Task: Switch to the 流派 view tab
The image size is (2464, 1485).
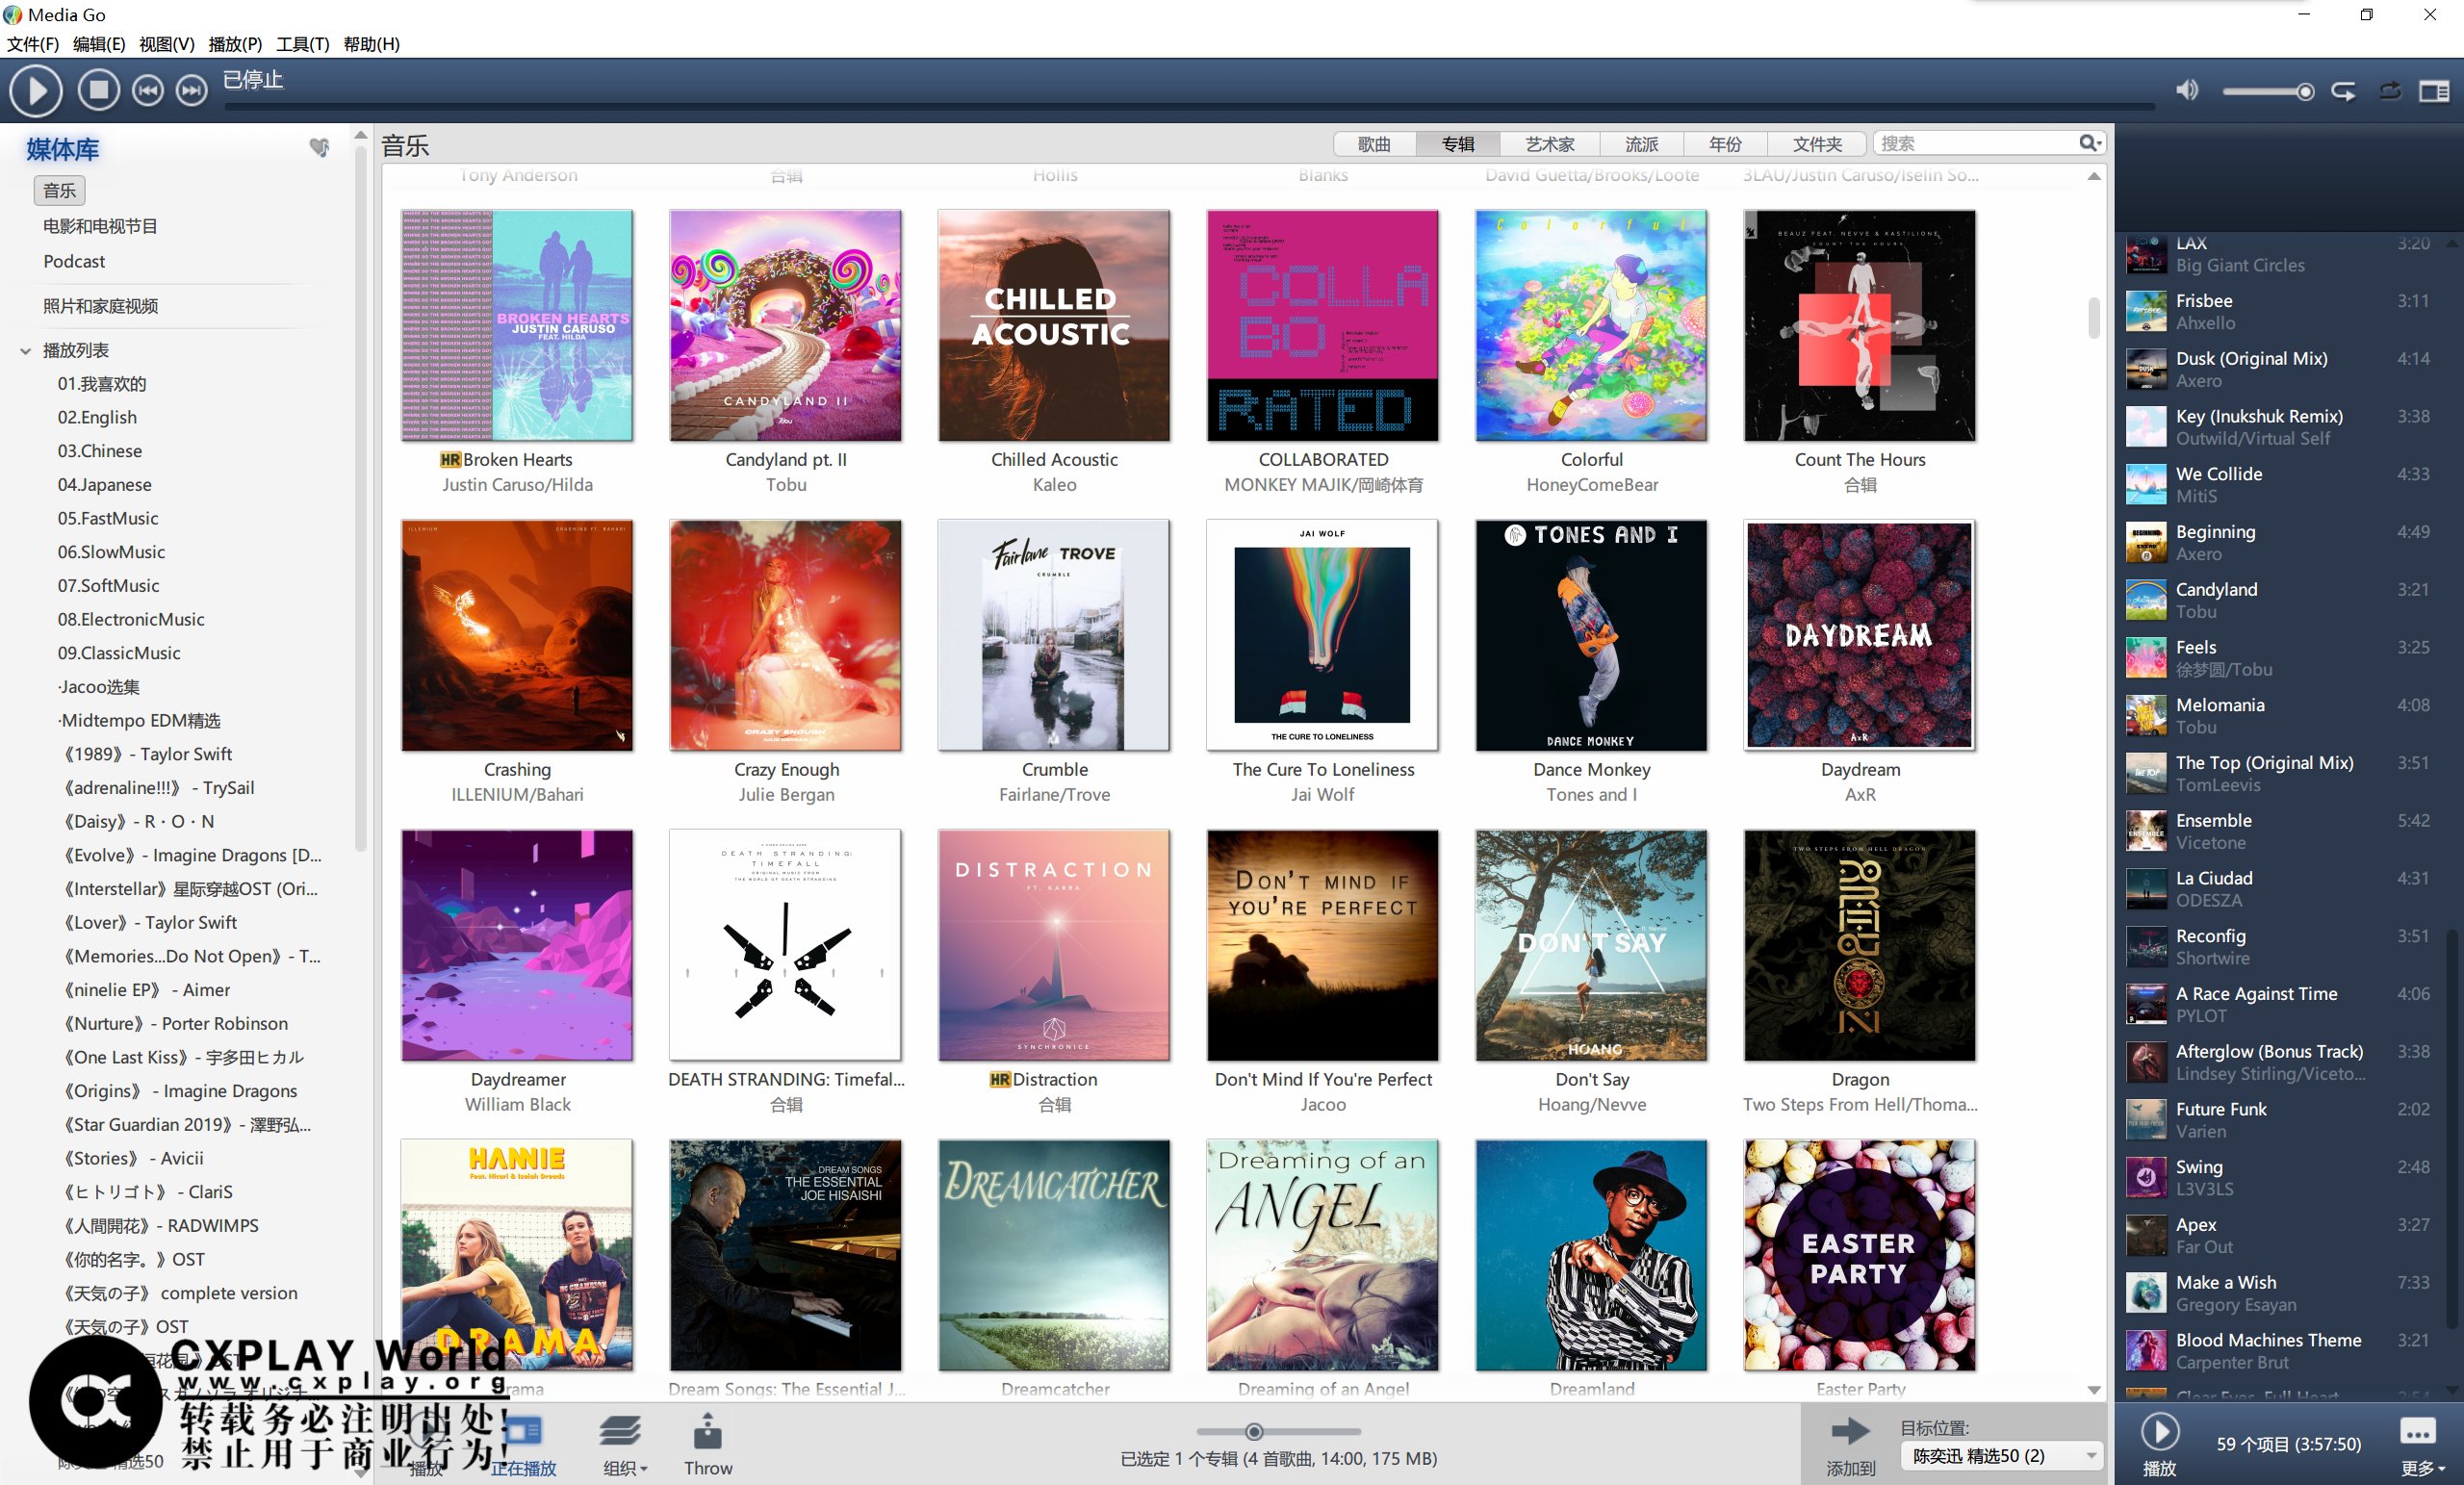Action: pos(1641,144)
